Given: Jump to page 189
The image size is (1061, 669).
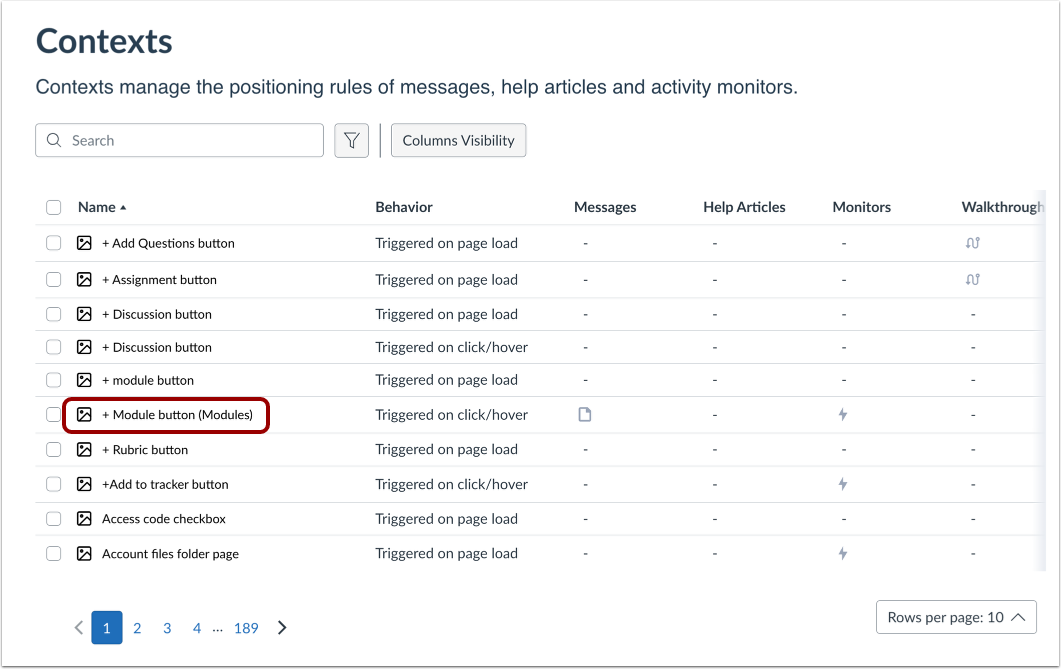Looking at the screenshot, I should (246, 628).
